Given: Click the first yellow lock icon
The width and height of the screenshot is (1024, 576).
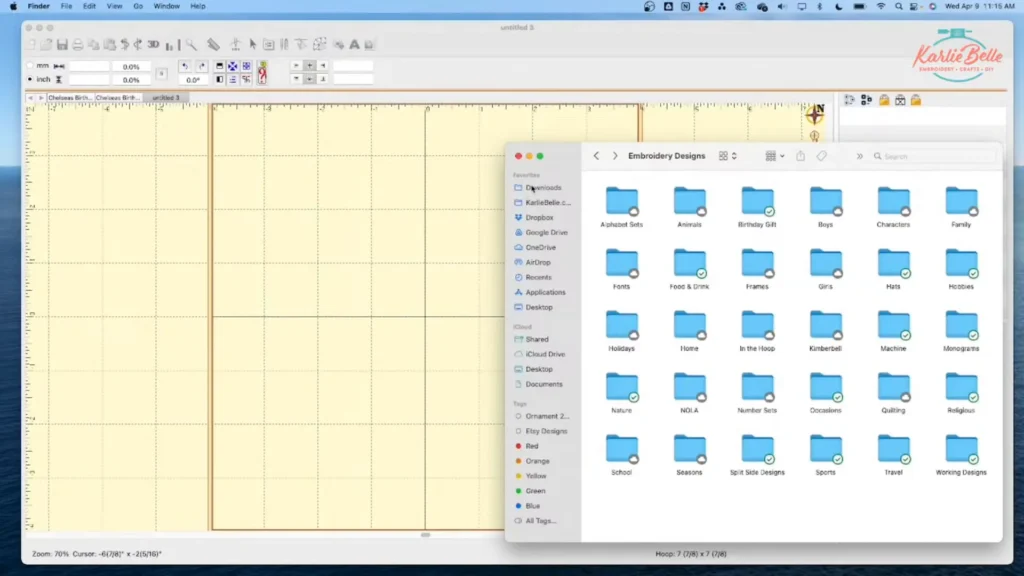Looking at the screenshot, I should 884,100.
